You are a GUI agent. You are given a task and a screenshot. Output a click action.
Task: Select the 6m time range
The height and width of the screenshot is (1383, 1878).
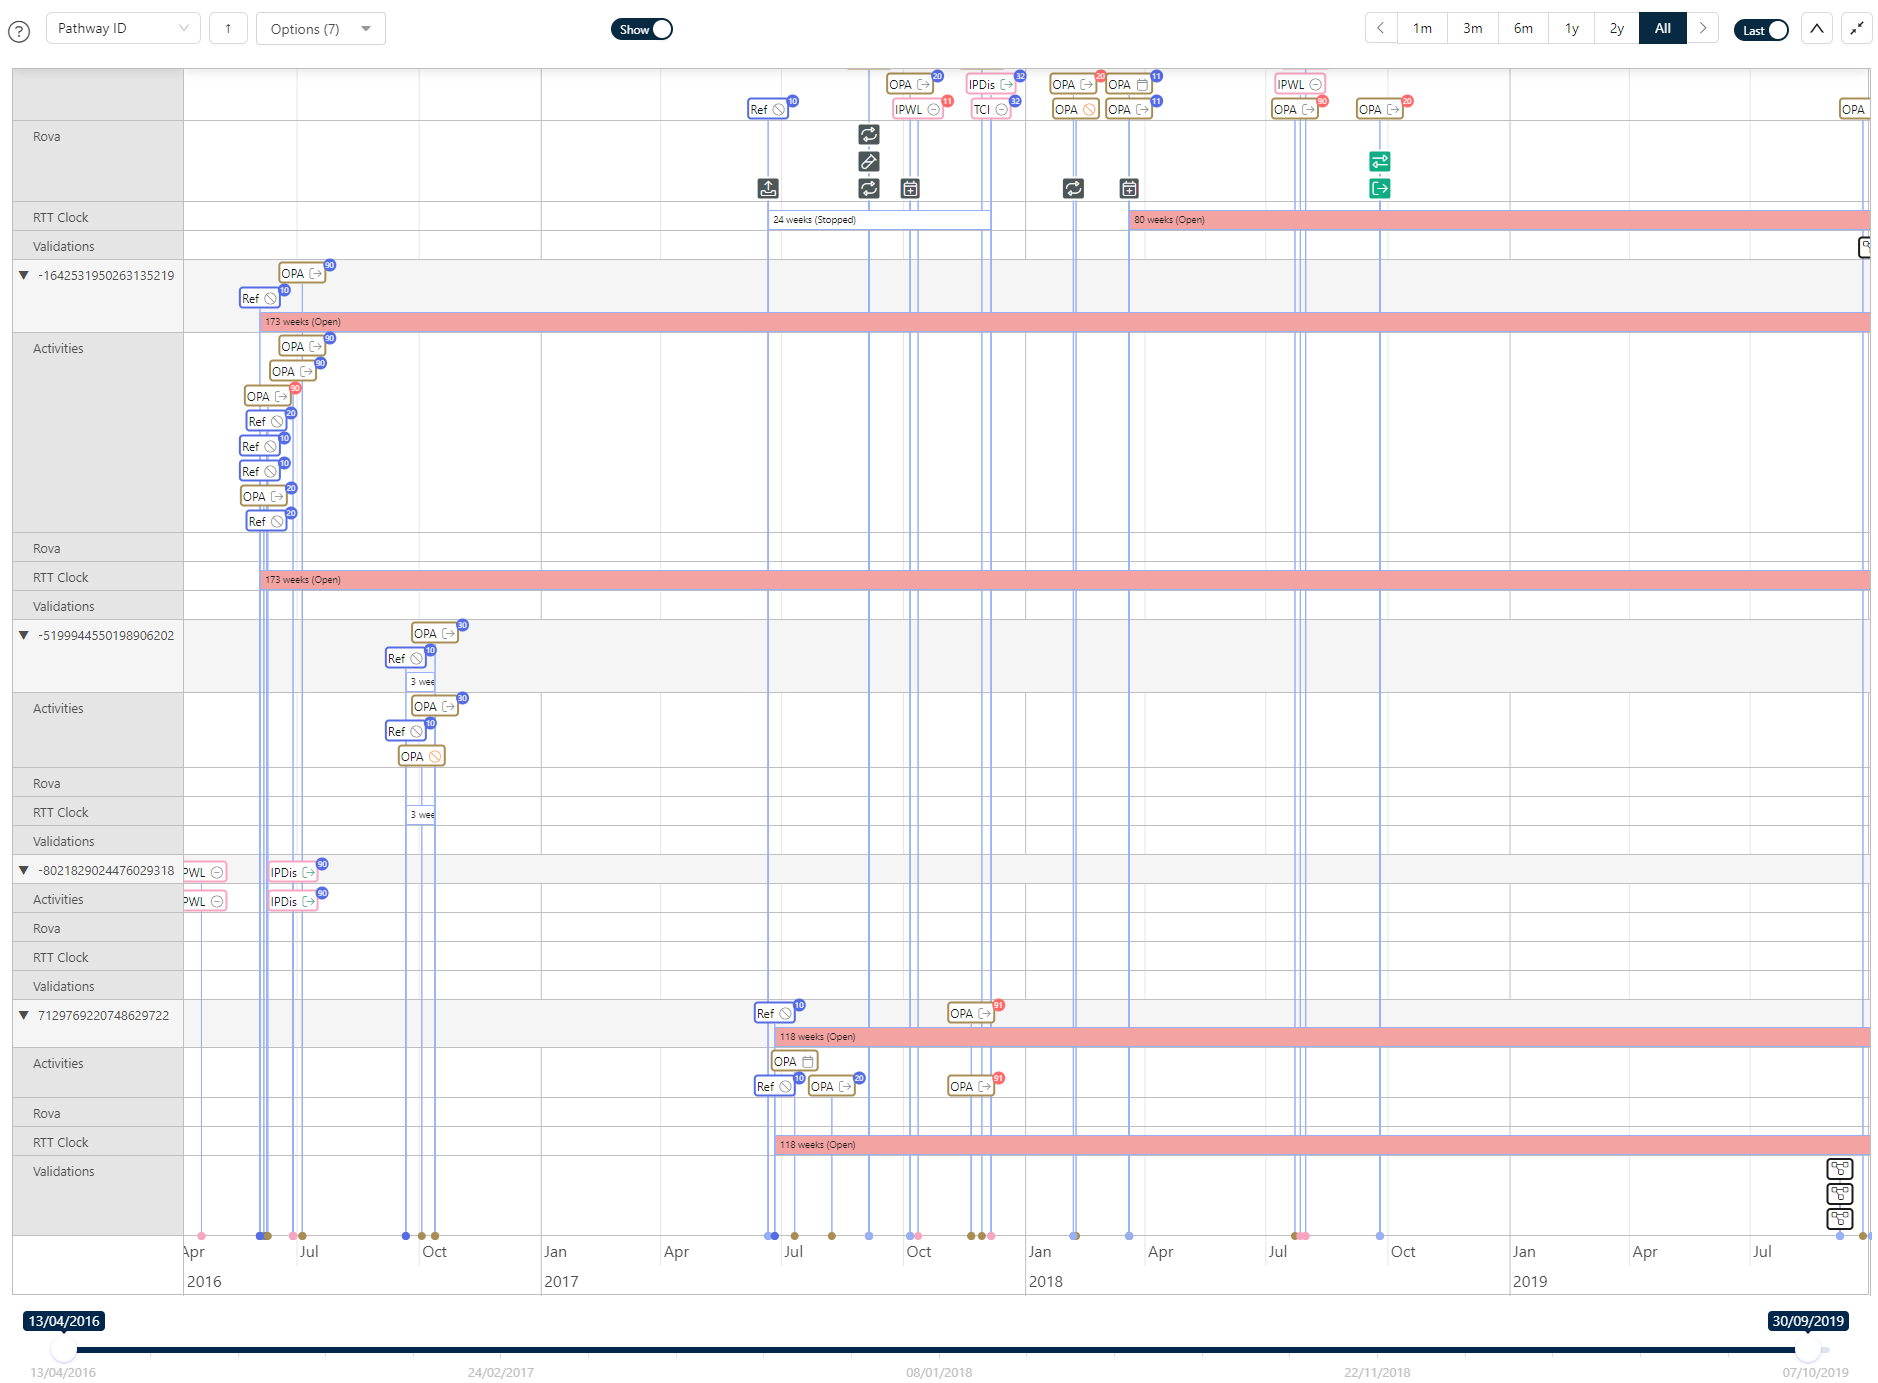coord(1523,29)
